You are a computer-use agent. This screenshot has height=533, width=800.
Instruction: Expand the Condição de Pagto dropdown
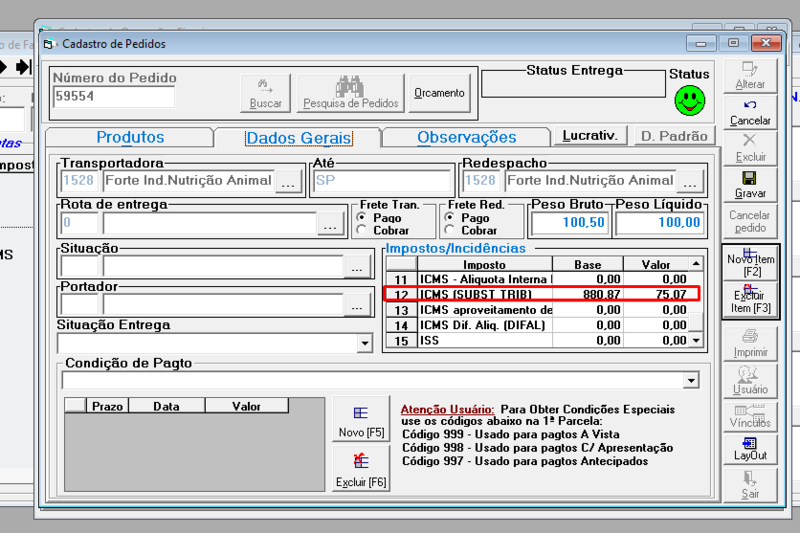click(x=691, y=380)
